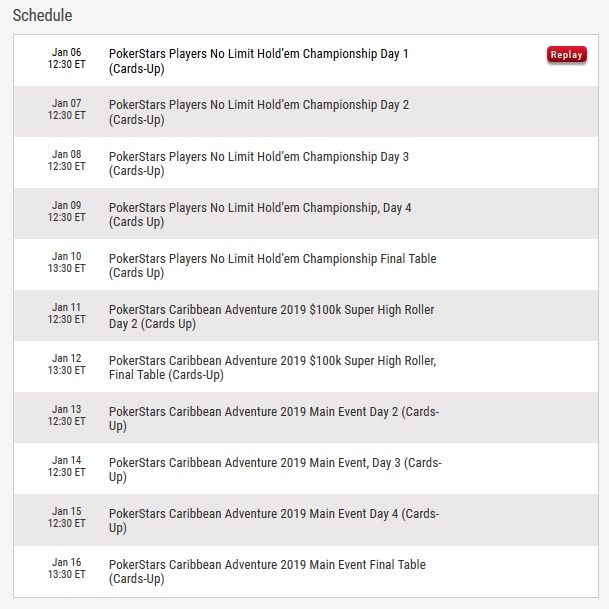Click the Jan 12 13:30 ET date
Viewport: 609px width, 609px height.
[x=66, y=364]
